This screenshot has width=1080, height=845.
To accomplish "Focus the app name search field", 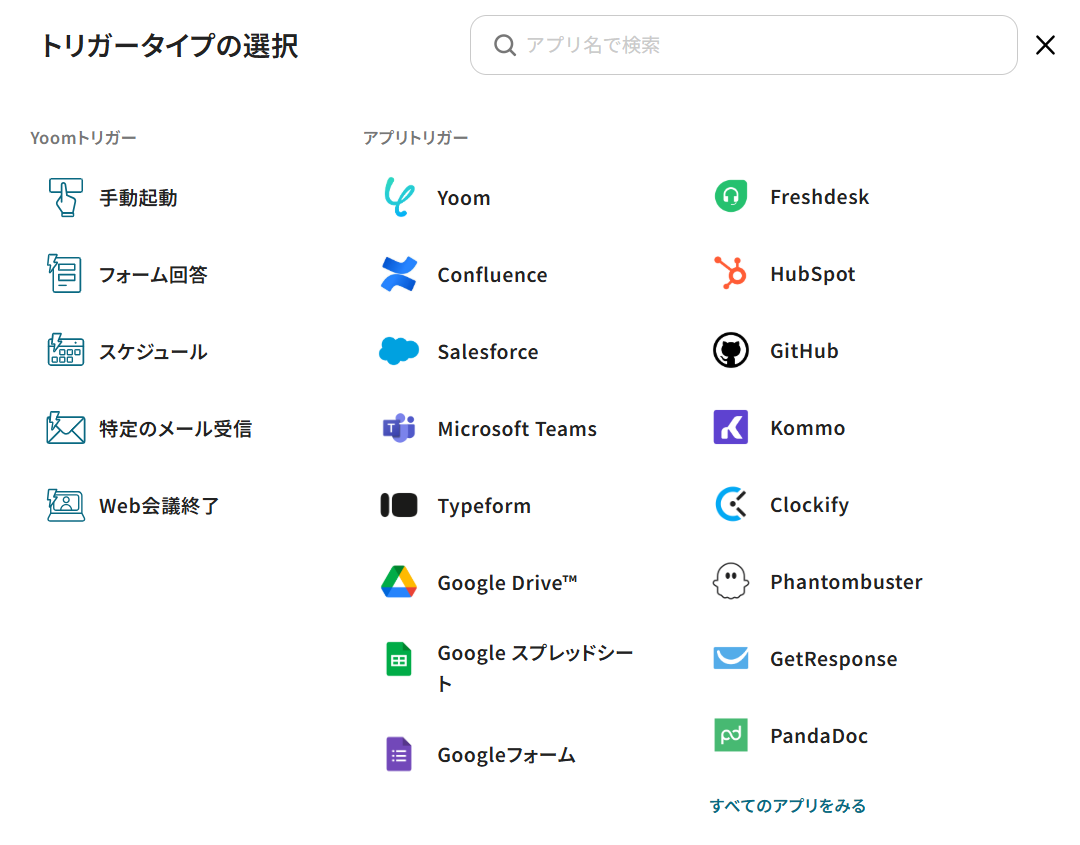I will 743,45.
